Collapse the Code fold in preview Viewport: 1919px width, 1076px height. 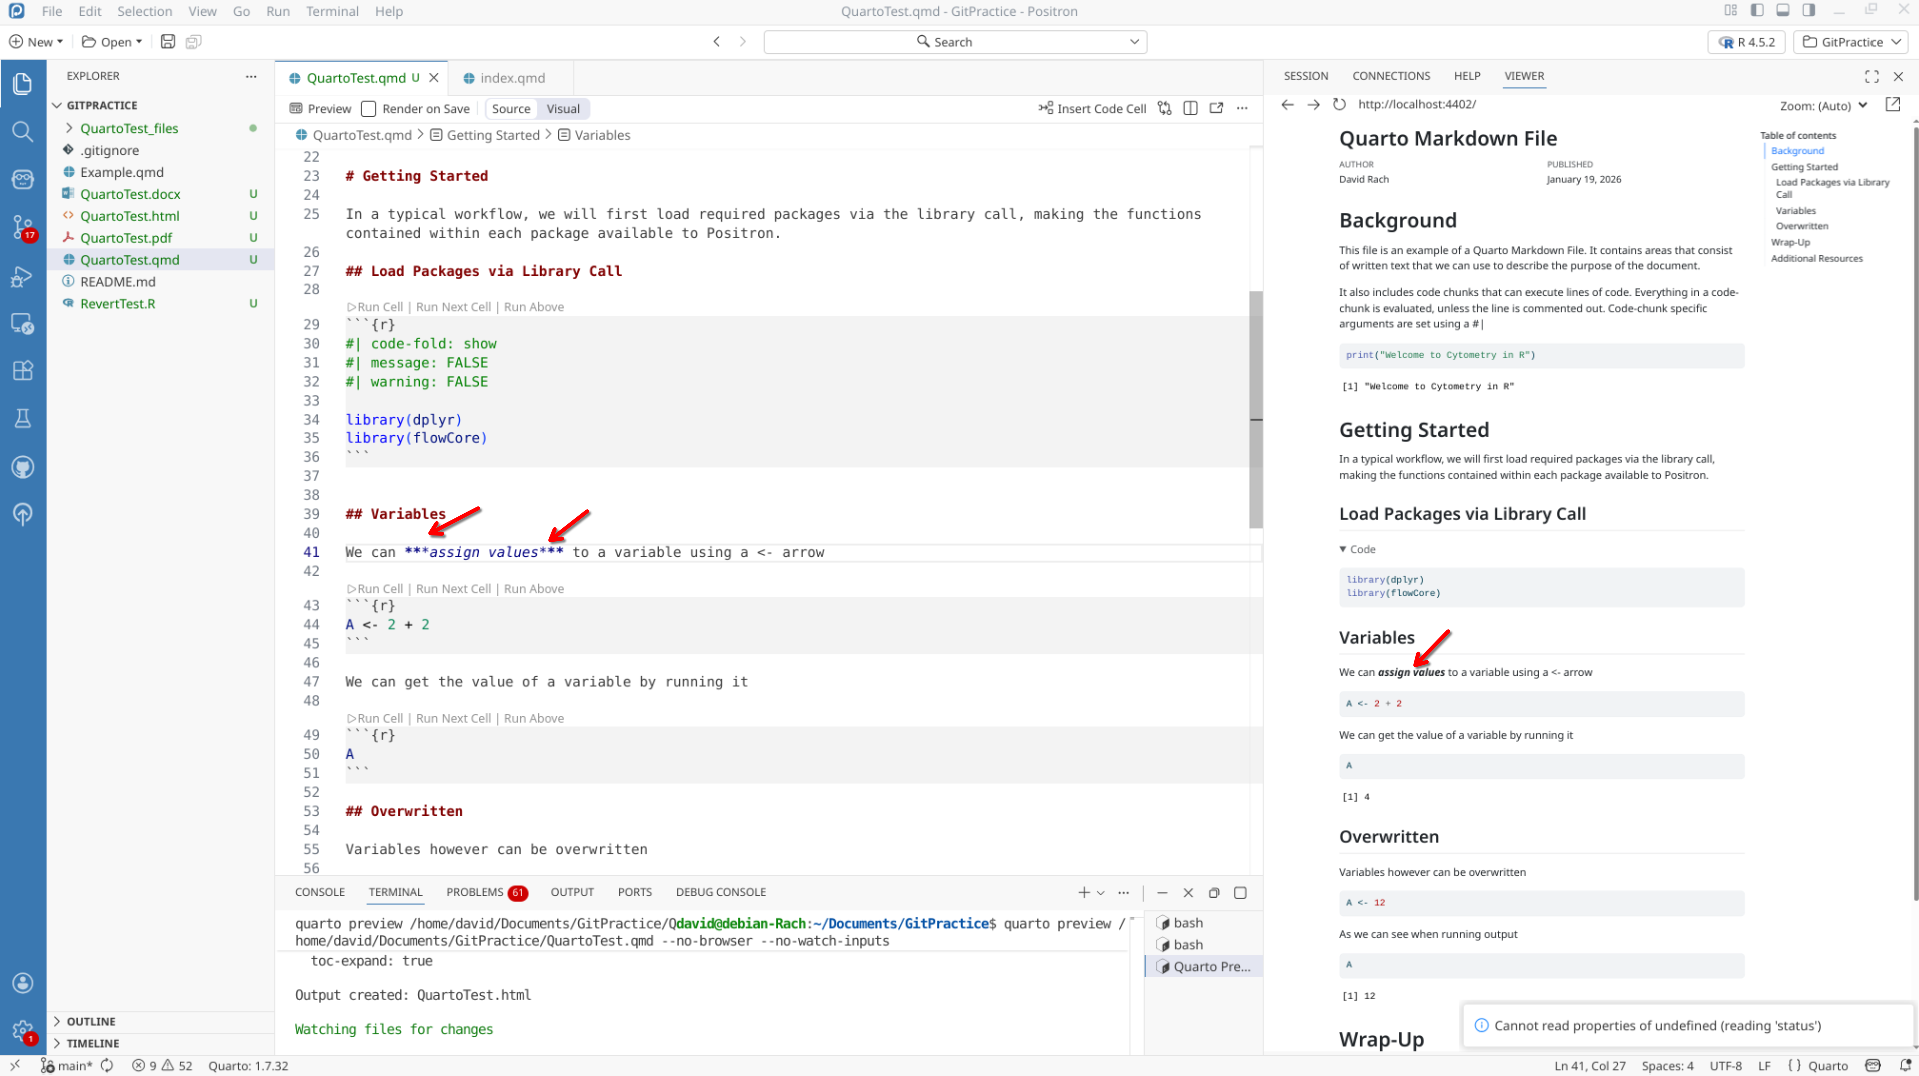coord(1357,549)
